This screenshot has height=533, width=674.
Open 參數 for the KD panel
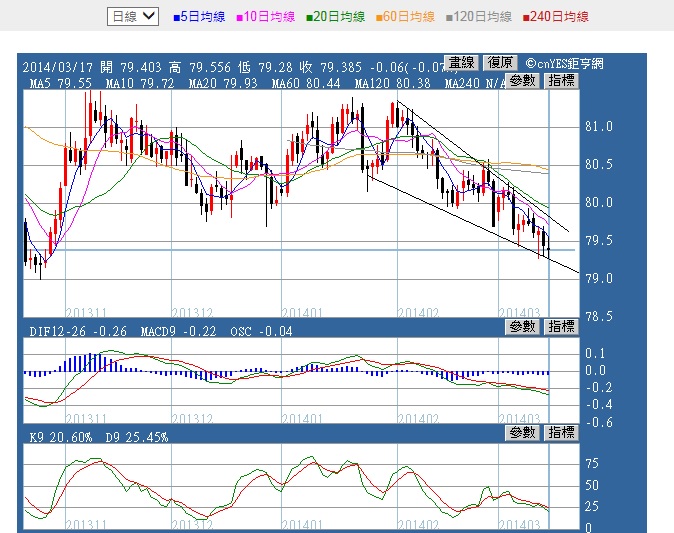tap(522, 433)
